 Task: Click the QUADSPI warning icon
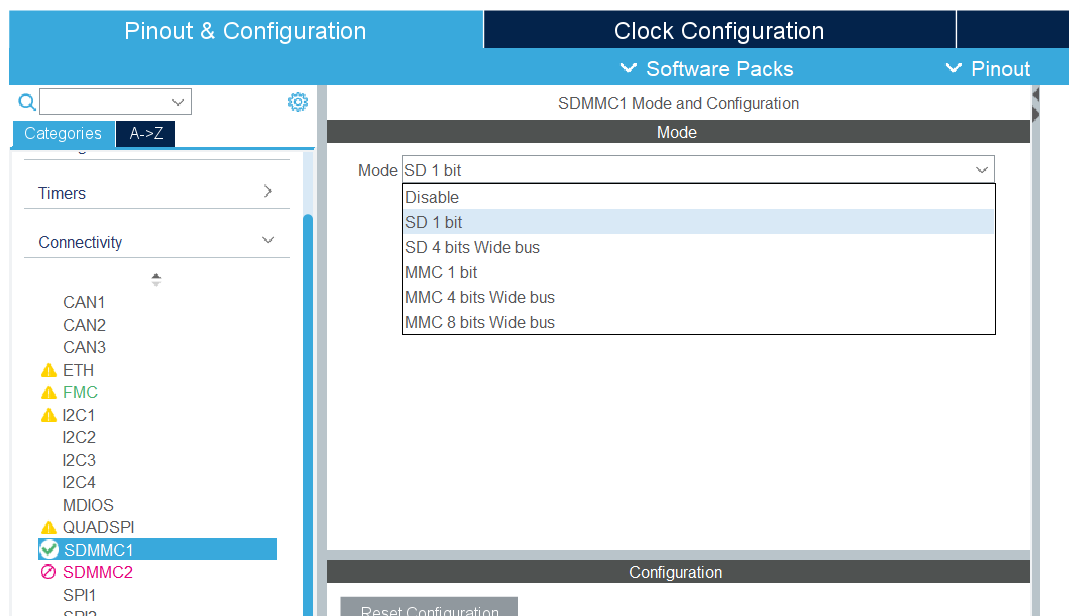click(49, 528)
